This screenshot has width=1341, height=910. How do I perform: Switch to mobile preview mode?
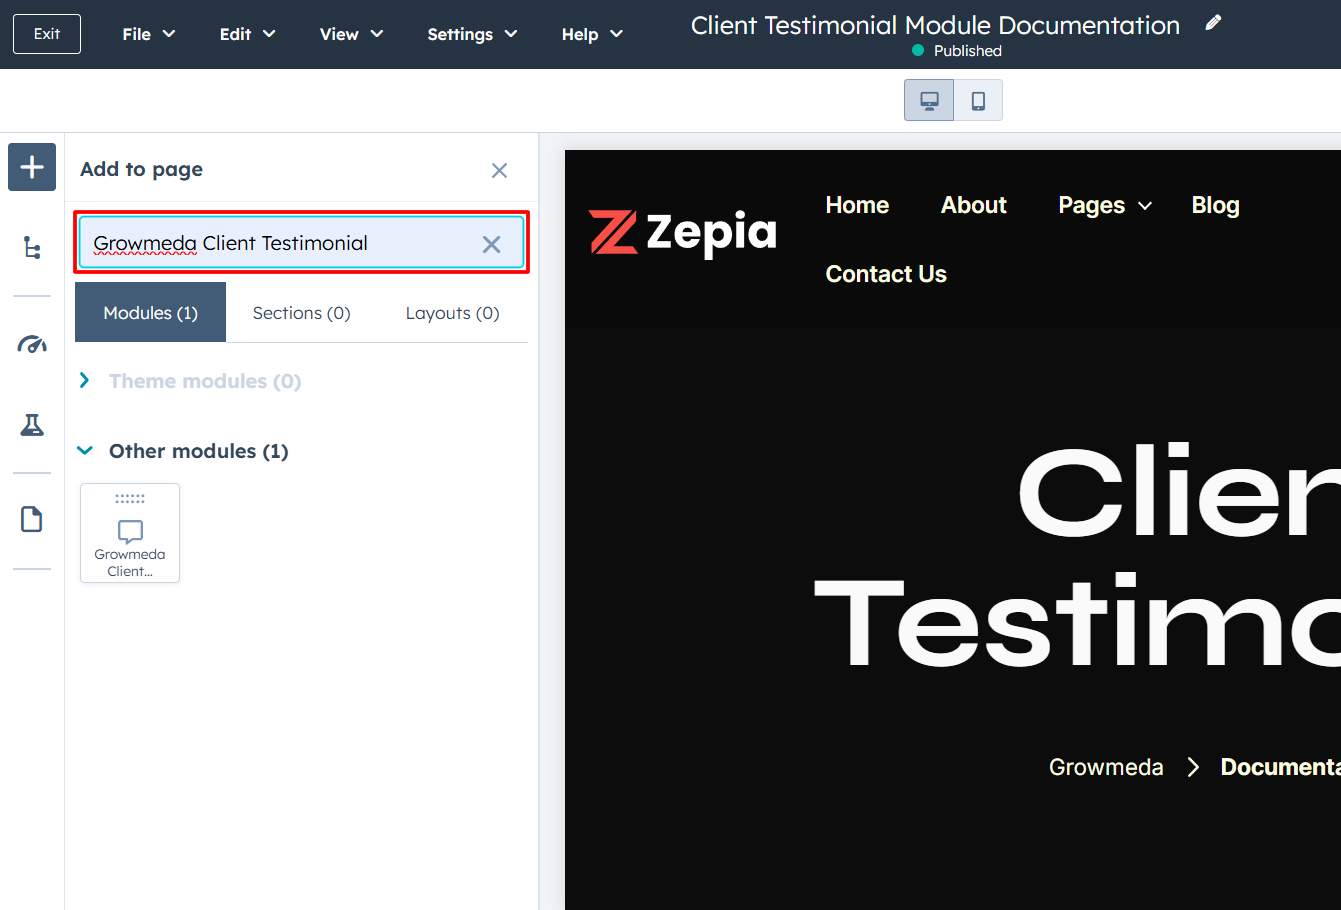[x=978, y=101]
